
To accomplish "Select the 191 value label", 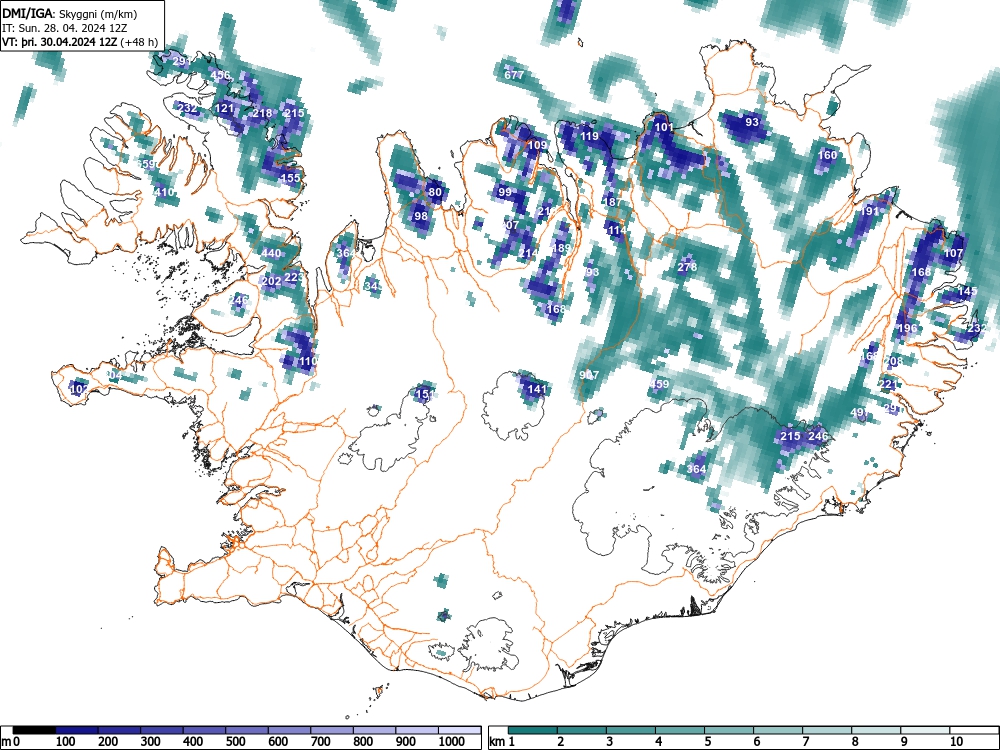I will [870, 211].
